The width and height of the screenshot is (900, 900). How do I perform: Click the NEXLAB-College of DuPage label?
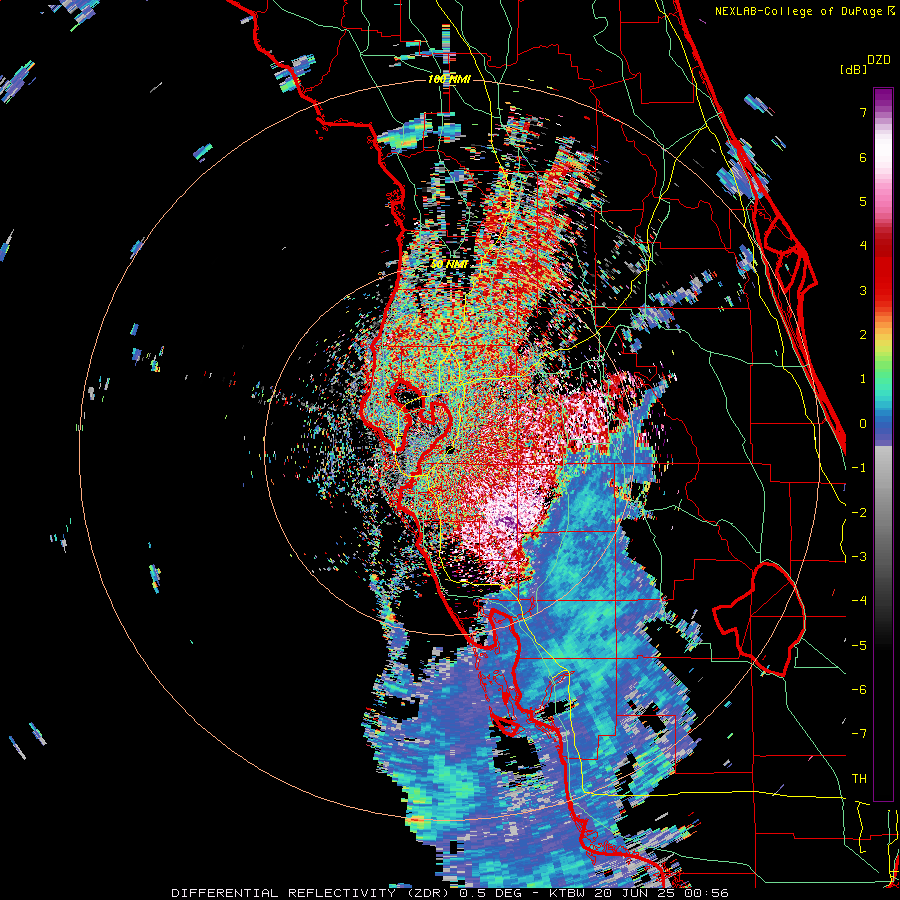pos(800,11)
